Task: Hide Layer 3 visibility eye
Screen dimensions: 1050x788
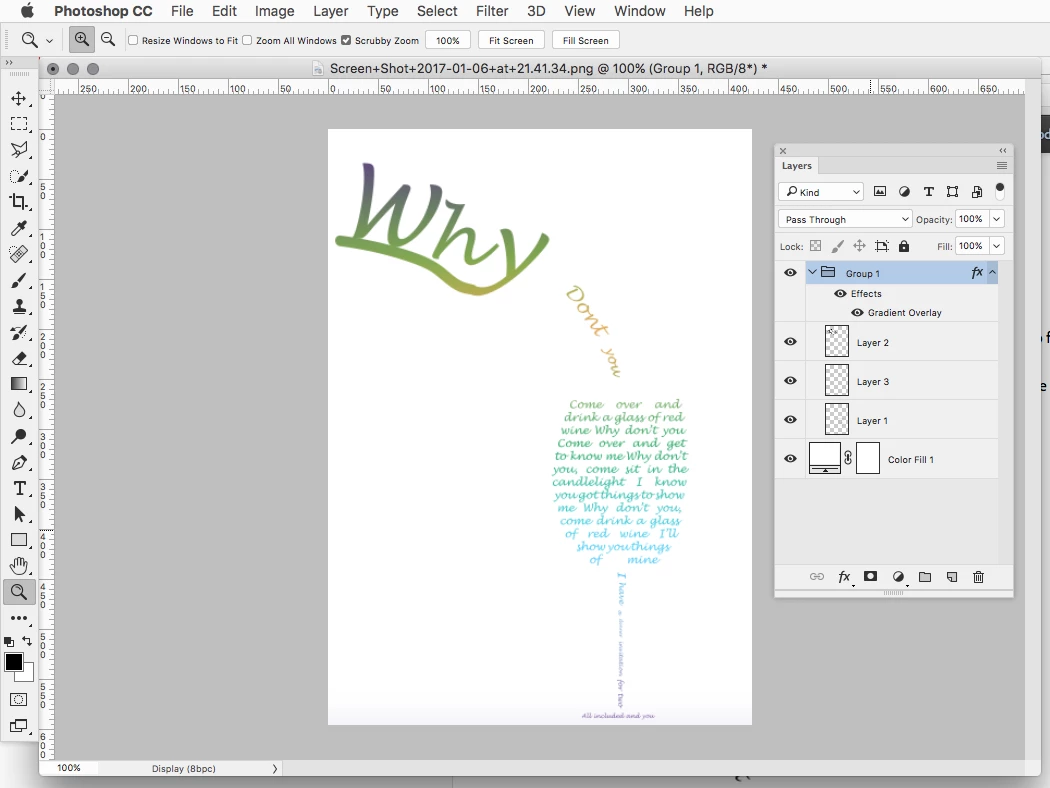Action: point(790,380)
